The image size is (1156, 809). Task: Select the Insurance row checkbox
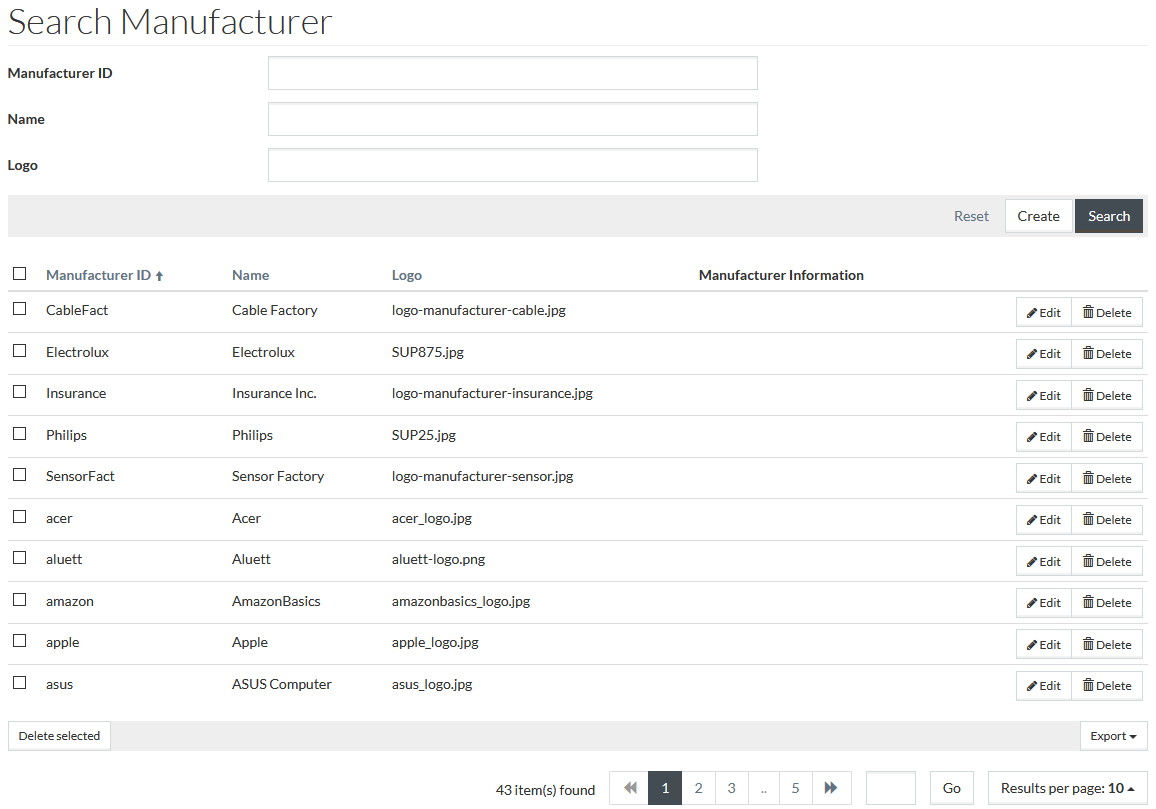tap(20, 392)
